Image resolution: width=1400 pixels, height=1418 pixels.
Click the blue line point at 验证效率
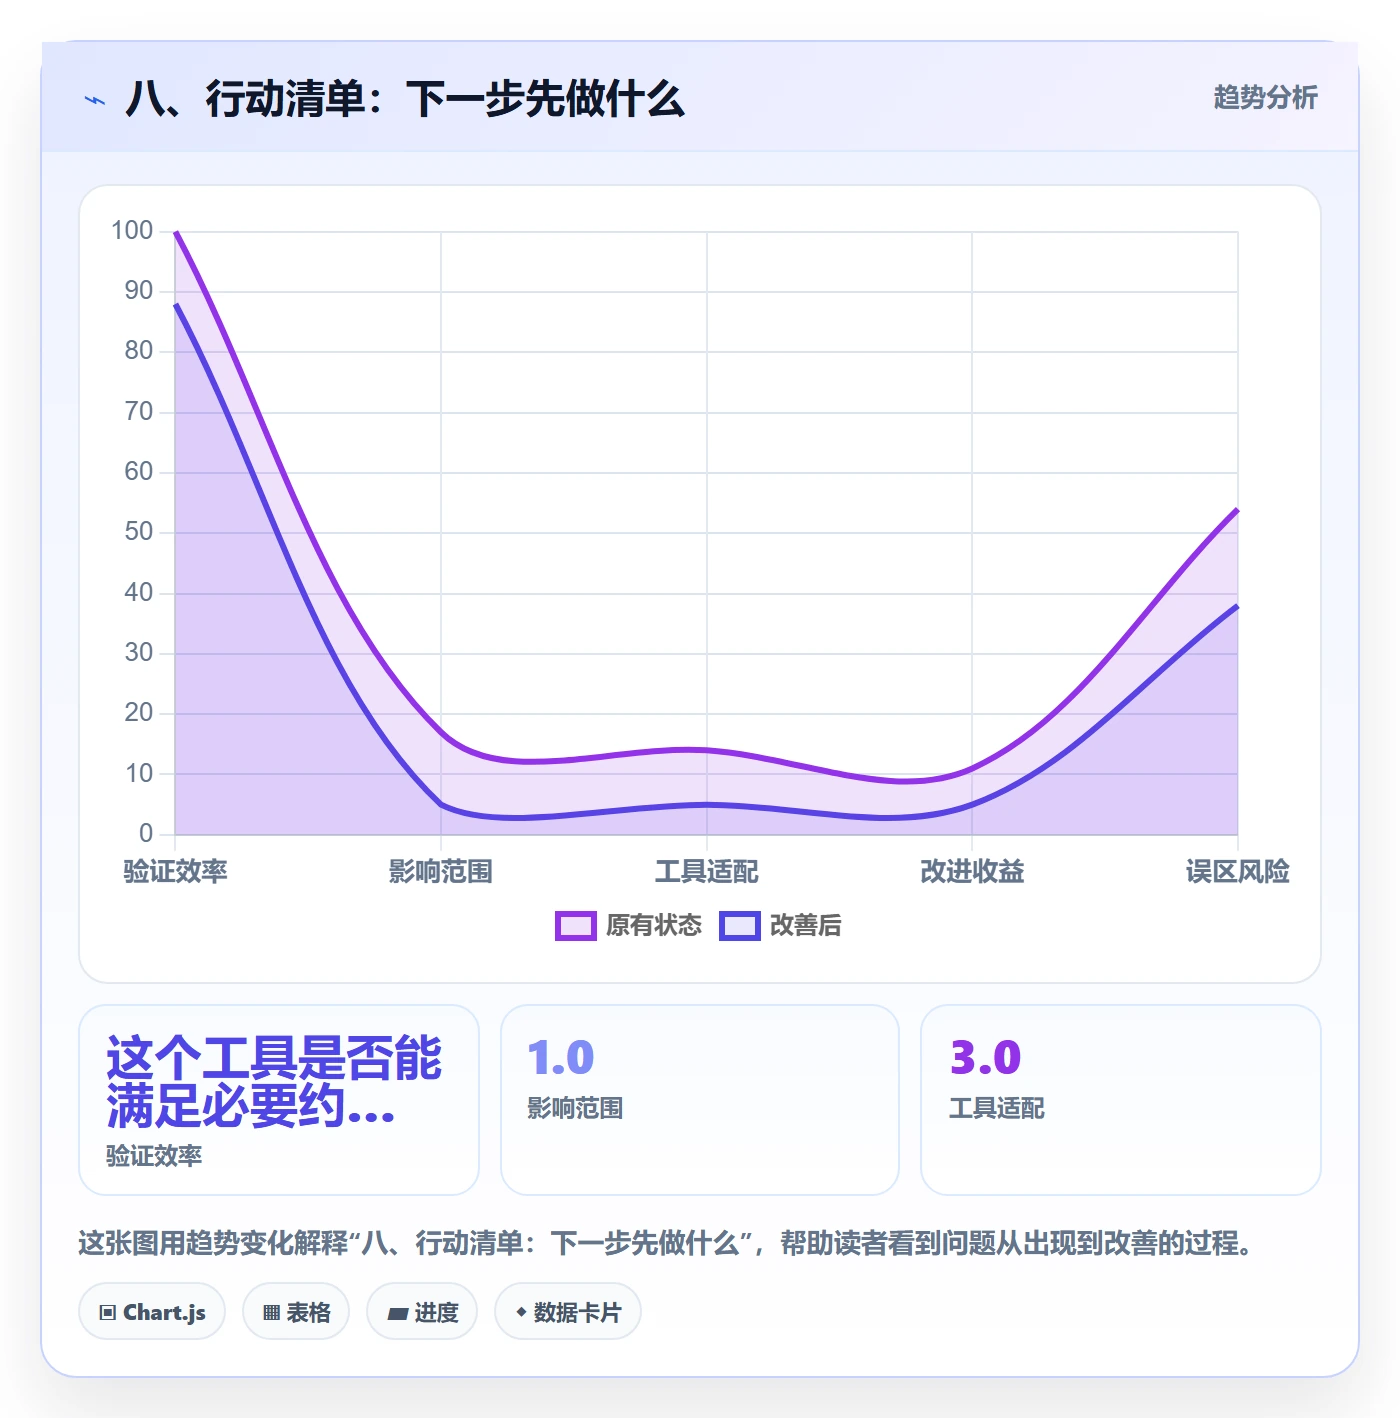point(176,304)
